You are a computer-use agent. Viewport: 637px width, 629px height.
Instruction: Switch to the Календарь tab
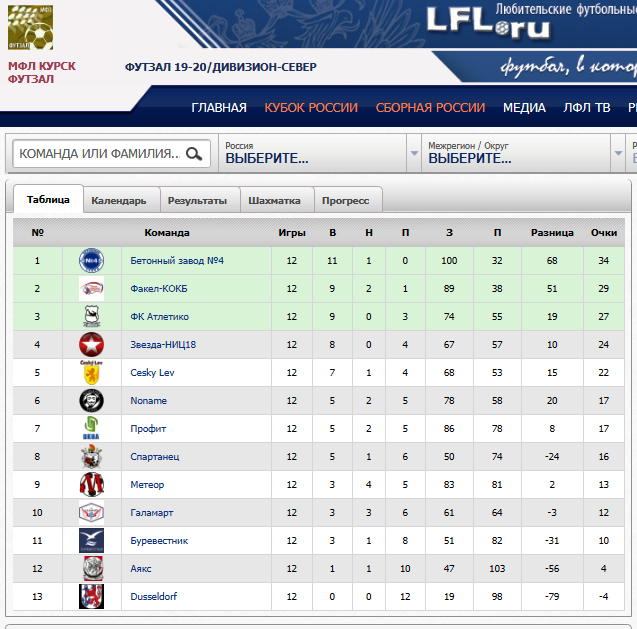pos(118,200)
